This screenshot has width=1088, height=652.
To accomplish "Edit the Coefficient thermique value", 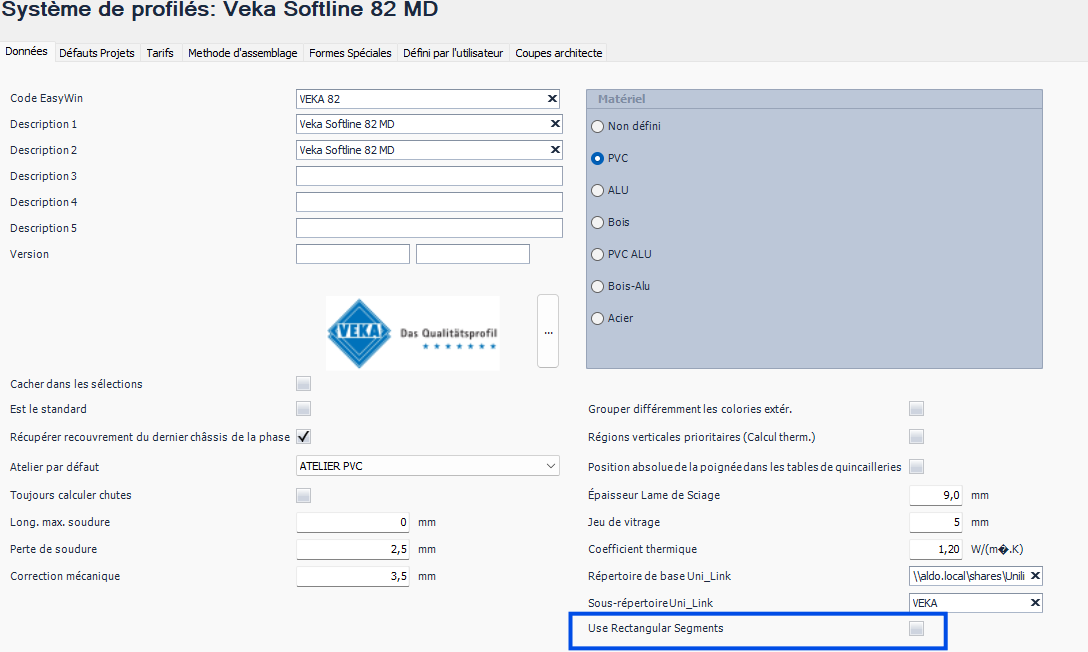I will tap(935, 549).
